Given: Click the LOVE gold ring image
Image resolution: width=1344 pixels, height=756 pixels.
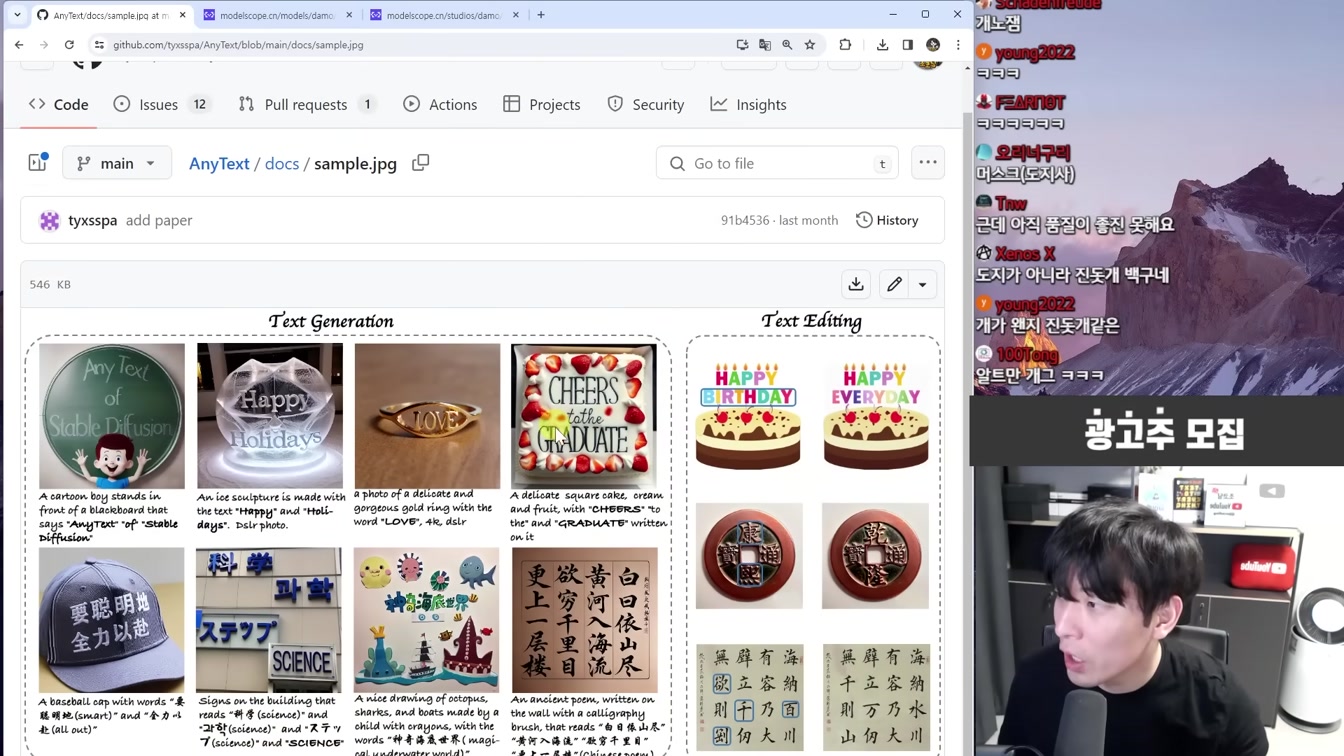Looking at the screenshot, I should click(x=427, y=416).
